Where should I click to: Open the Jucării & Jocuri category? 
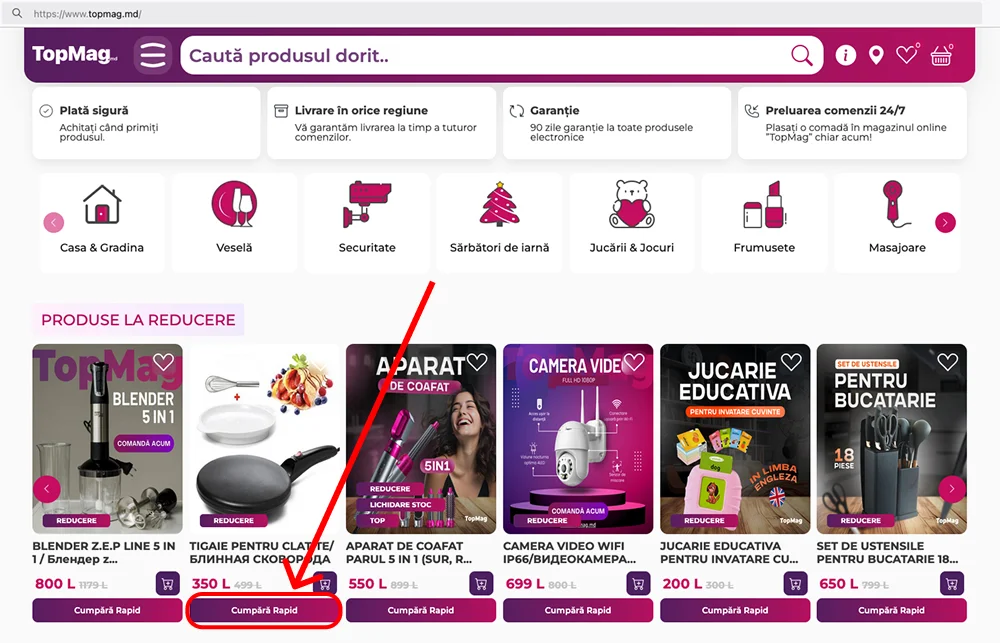pyautogui.click(x=631, y=223)
